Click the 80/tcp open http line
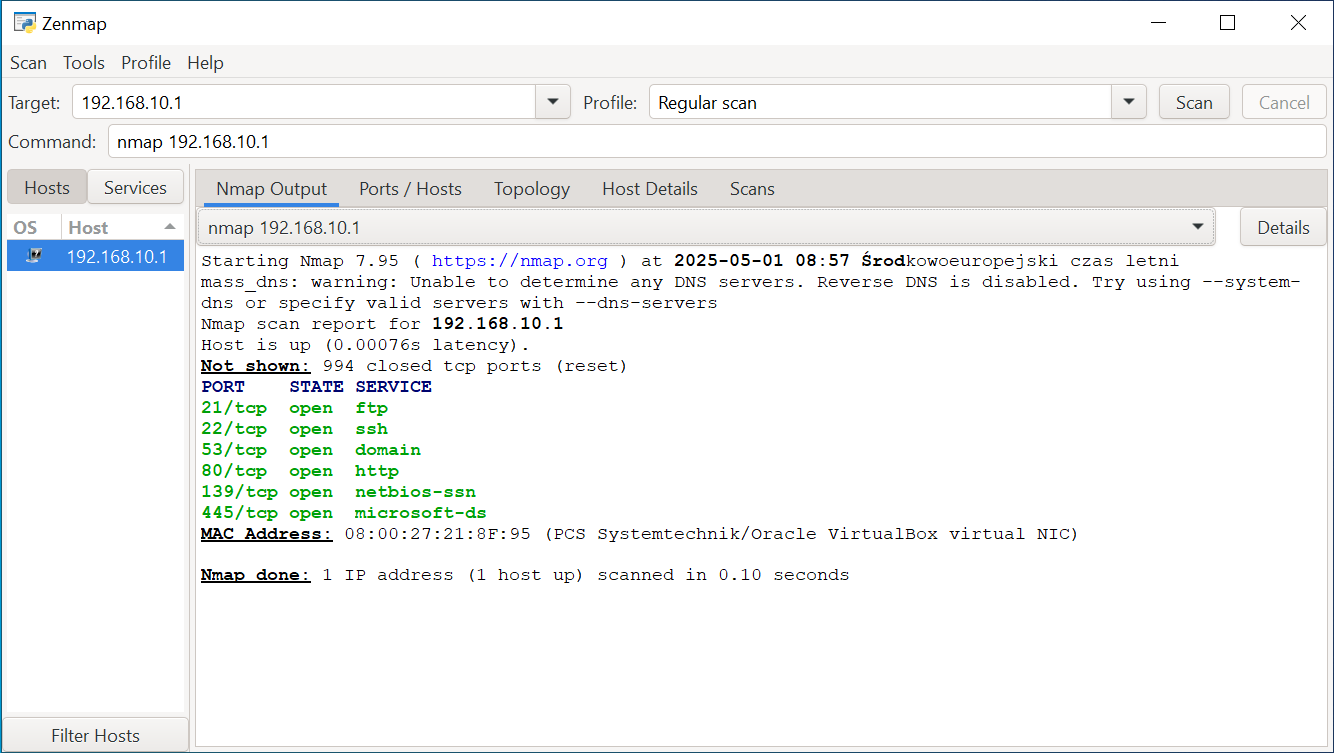 [x=300, y=471]
